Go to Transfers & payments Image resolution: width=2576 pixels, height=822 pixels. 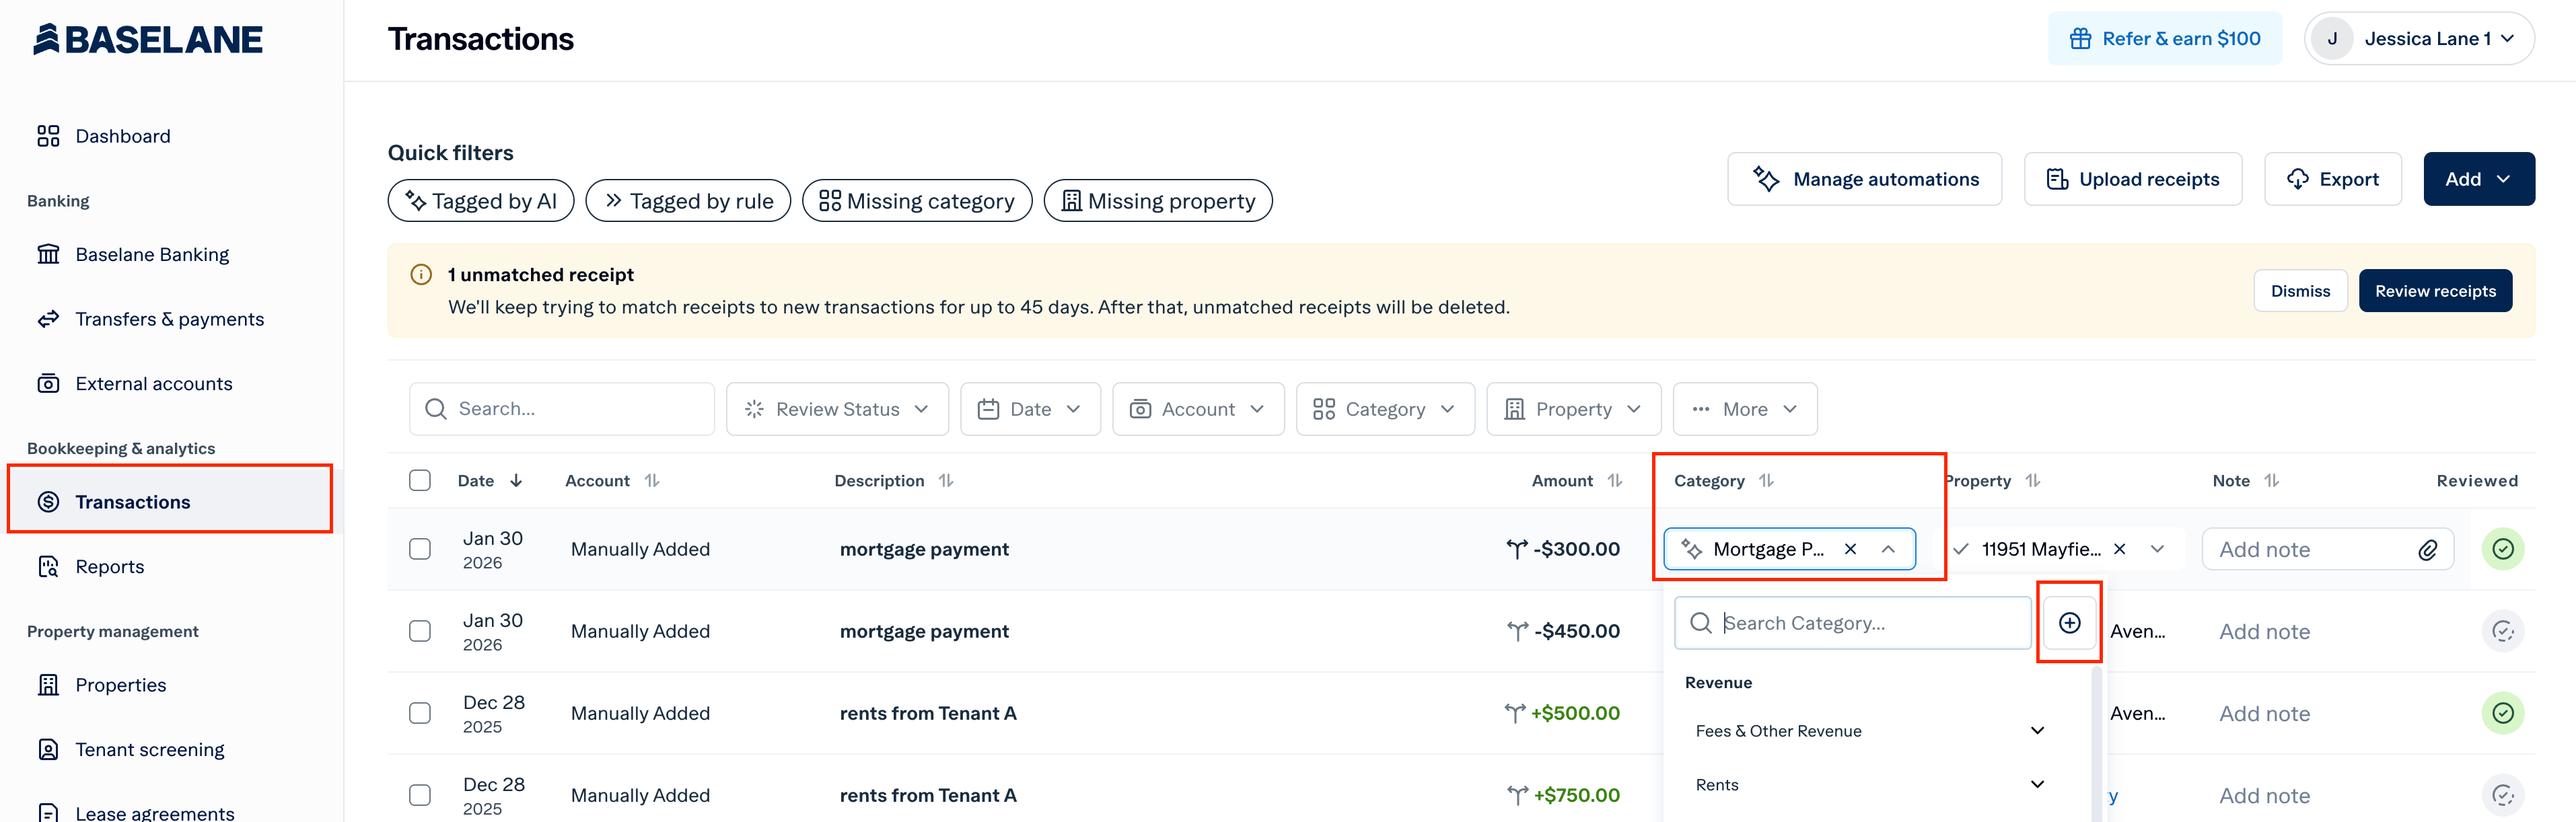(x=169, y=319)
